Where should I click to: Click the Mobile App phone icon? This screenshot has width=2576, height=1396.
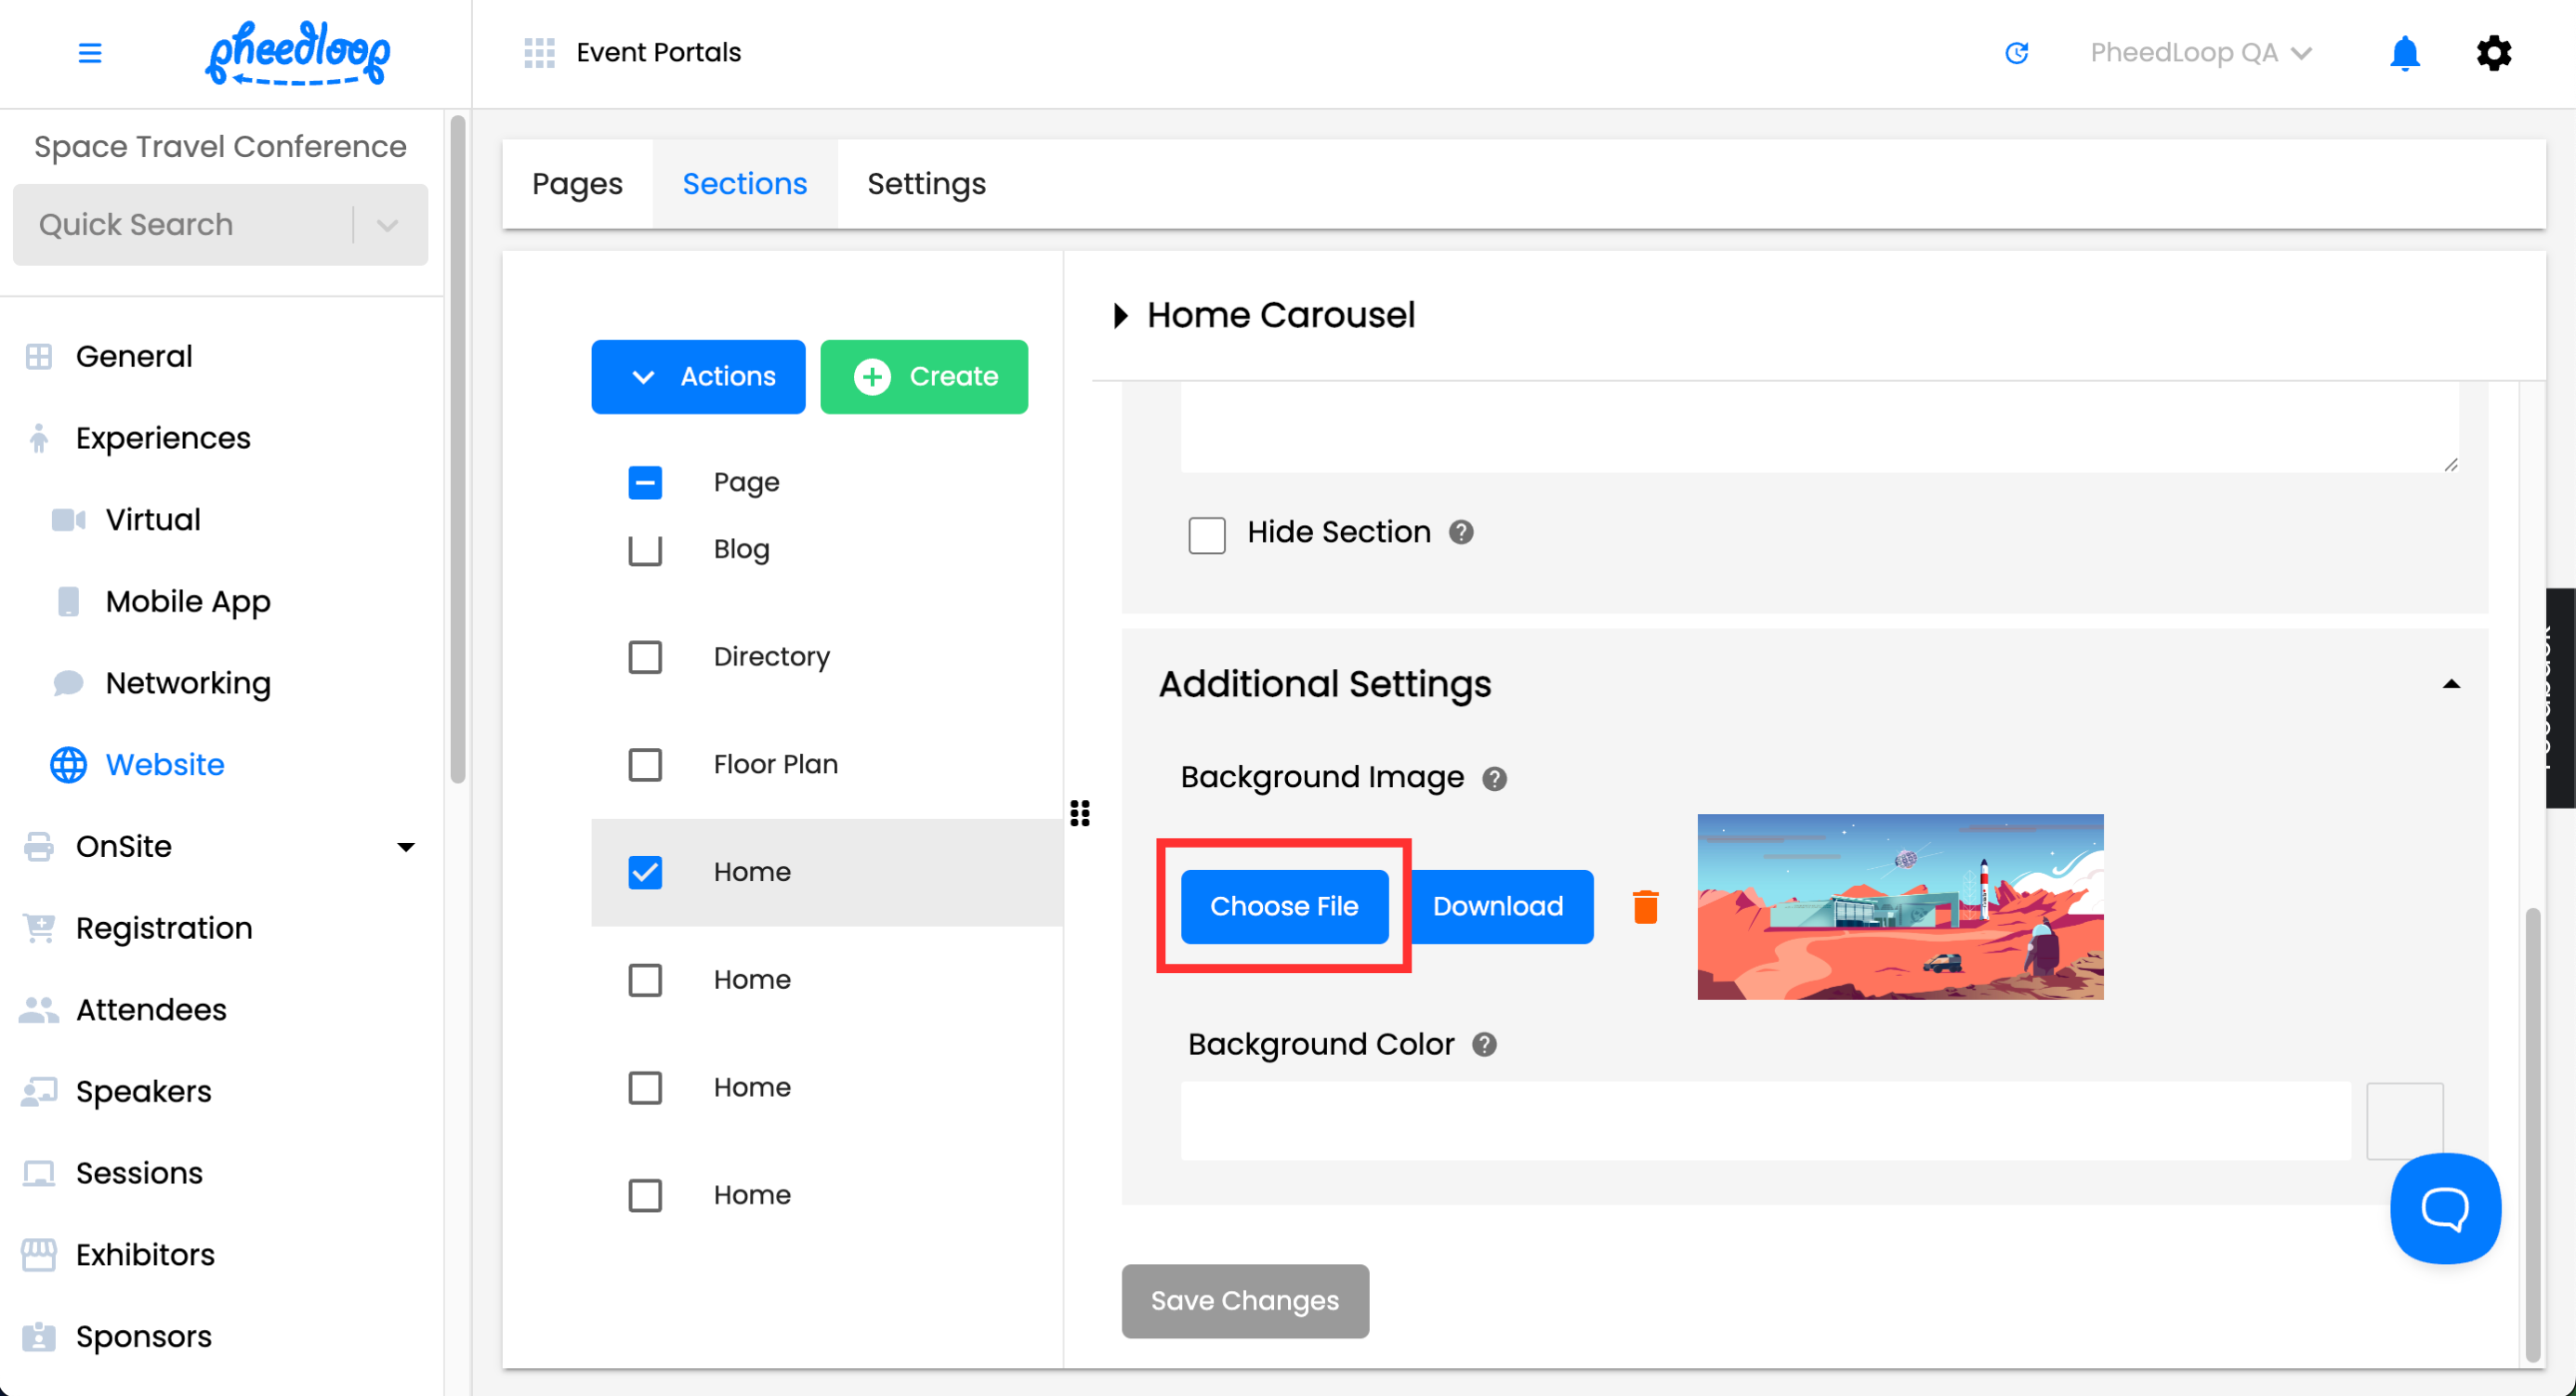pos(68,601)
